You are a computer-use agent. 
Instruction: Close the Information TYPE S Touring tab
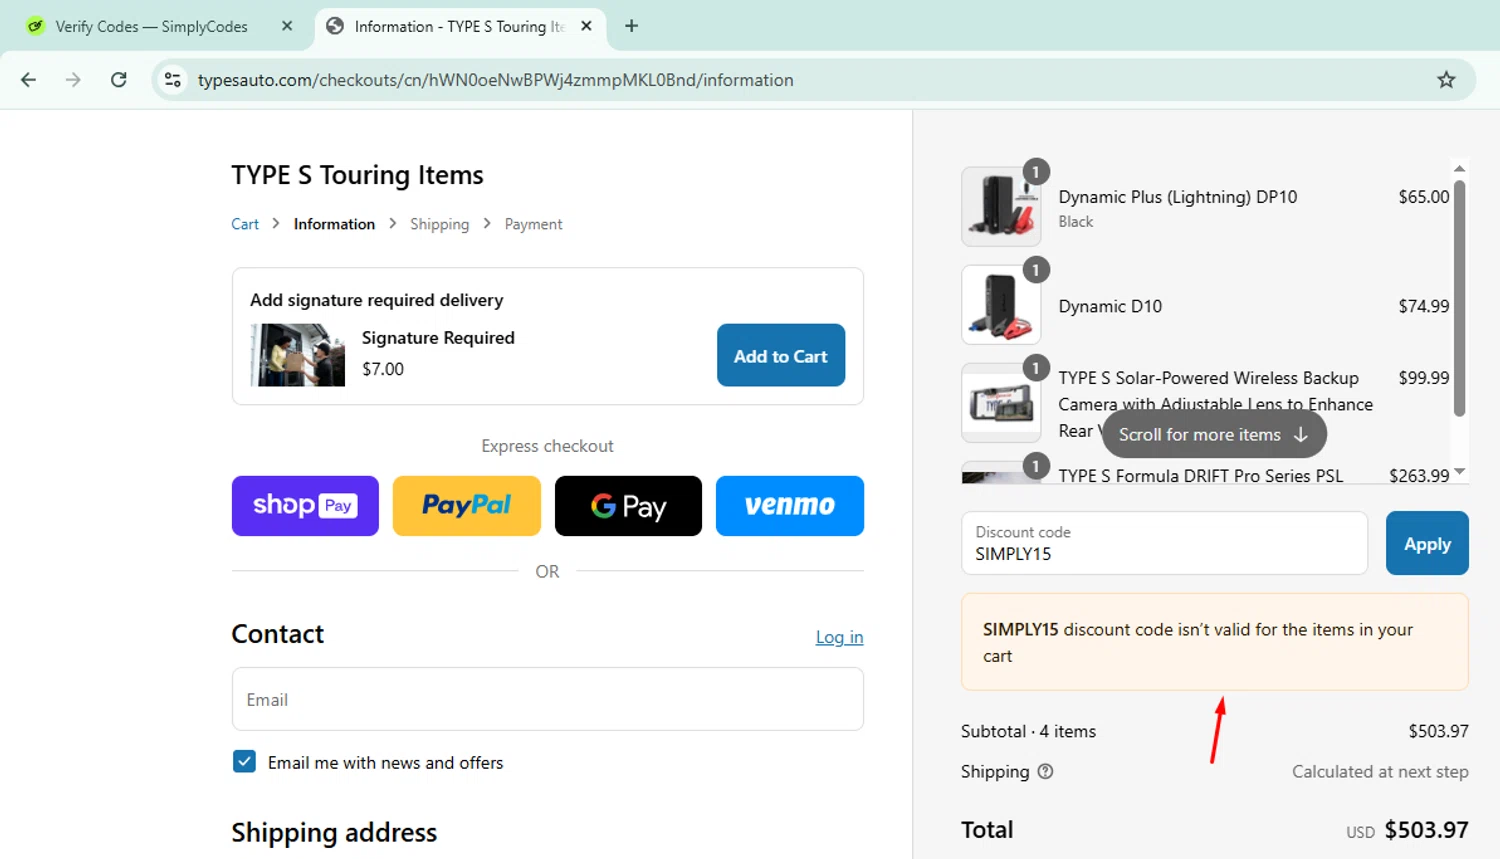tap(586, 26)
